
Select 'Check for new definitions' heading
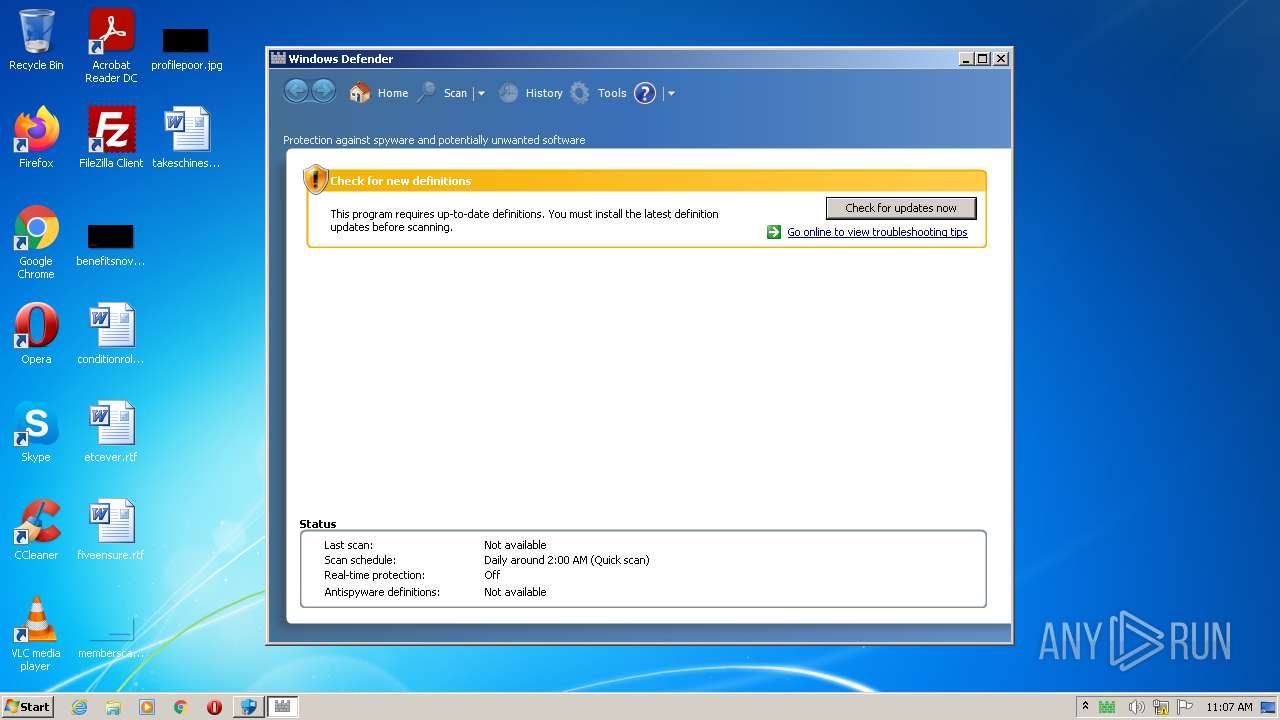pos(400,181)
